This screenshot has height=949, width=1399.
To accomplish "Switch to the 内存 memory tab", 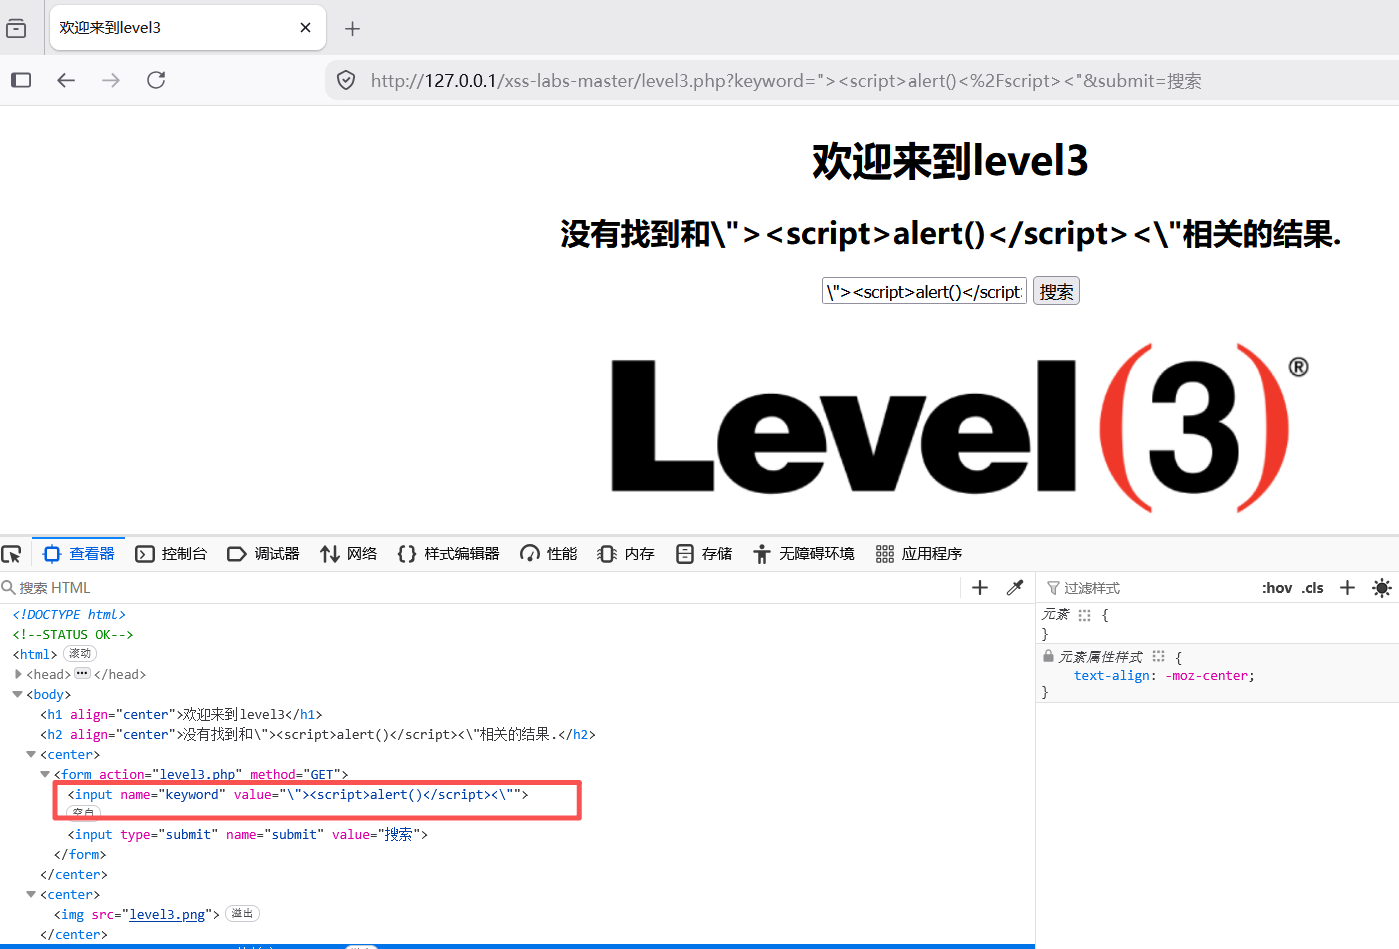I will click(x=626, y=554).
